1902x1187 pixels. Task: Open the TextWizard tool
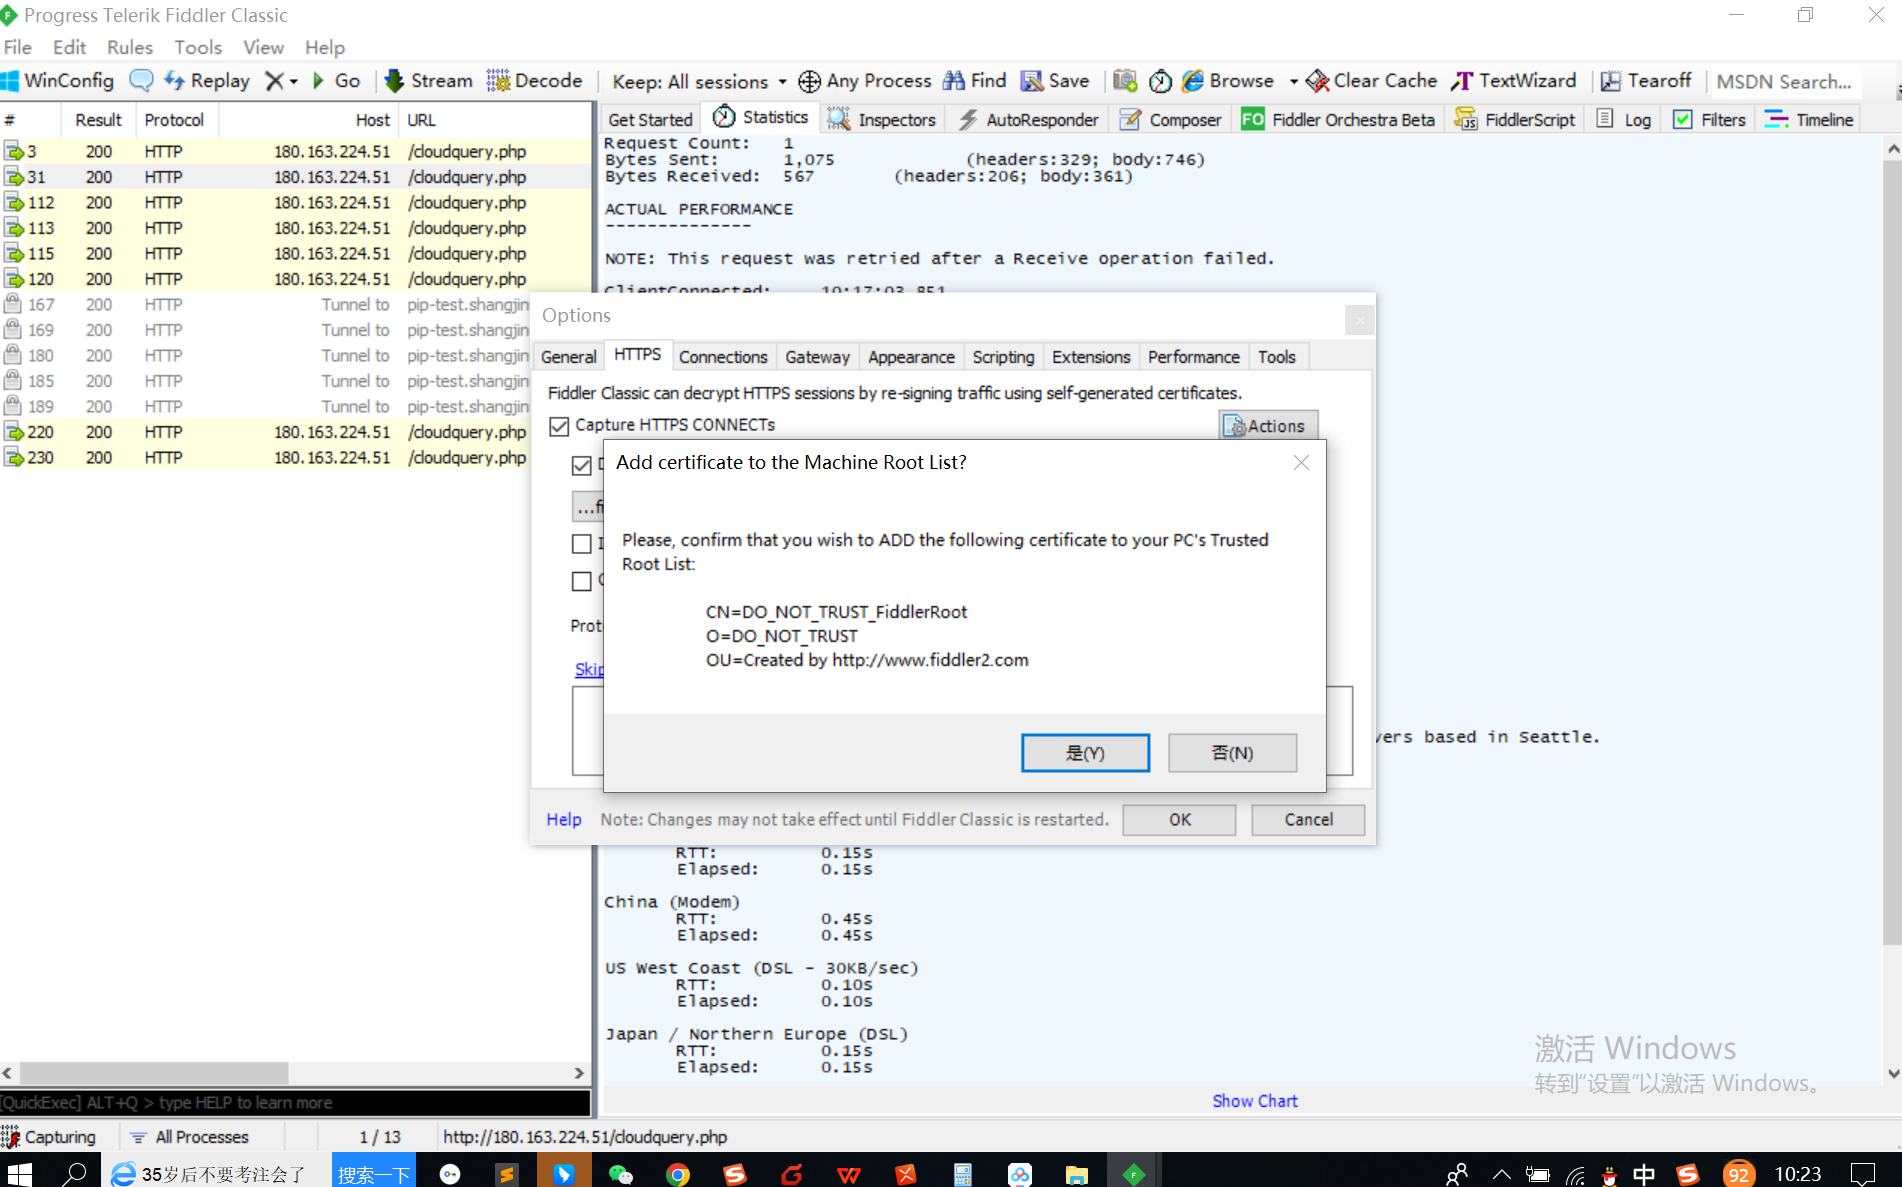coord(1514,81)
